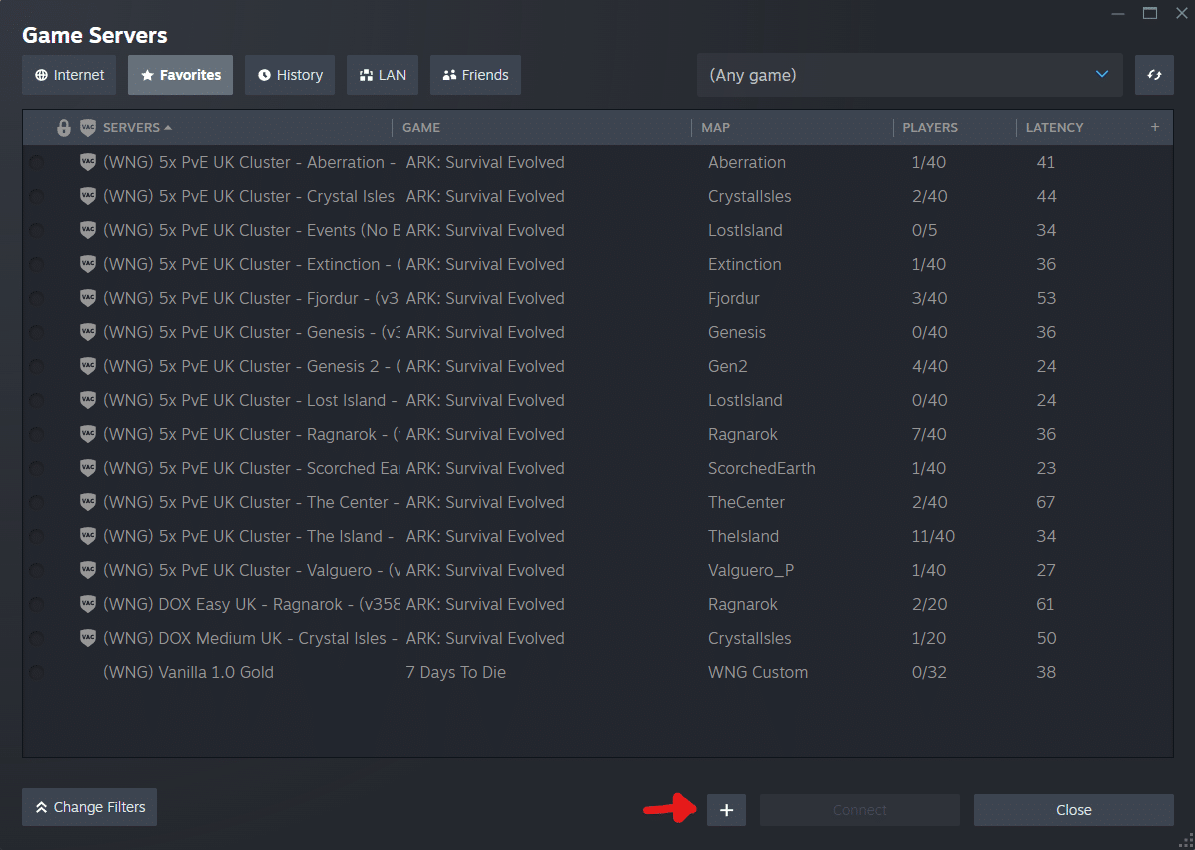Viewport: 1195px width, 850px height.
Task: Click the 7 Days To Die game cell
Action: (456, 672)
